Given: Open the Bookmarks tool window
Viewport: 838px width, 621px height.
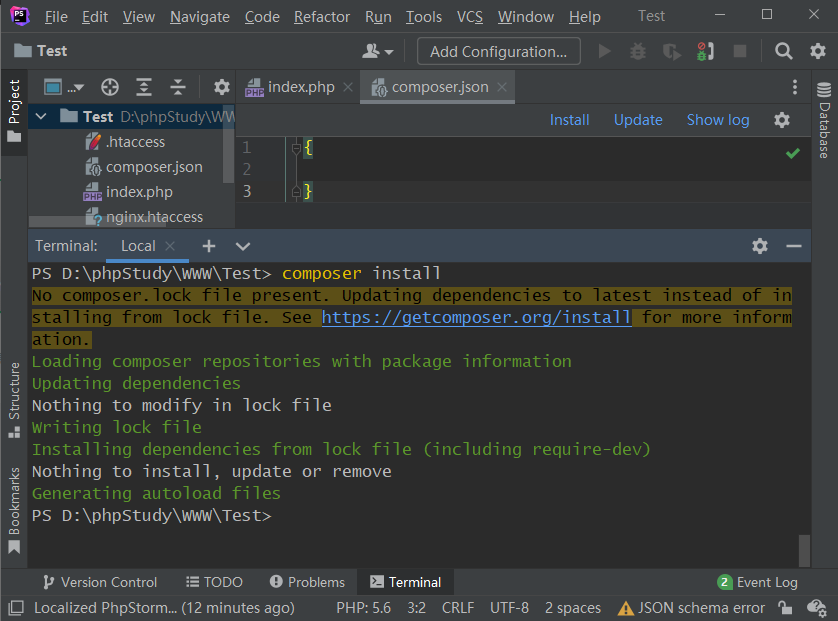Looking at the screenshot, I should coord(14,511).
